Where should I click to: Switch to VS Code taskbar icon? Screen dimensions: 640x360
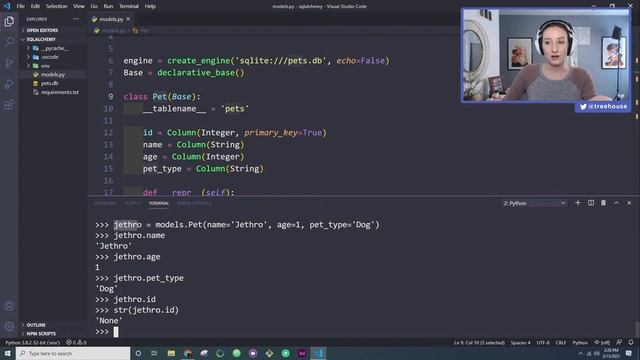(318, 353)
